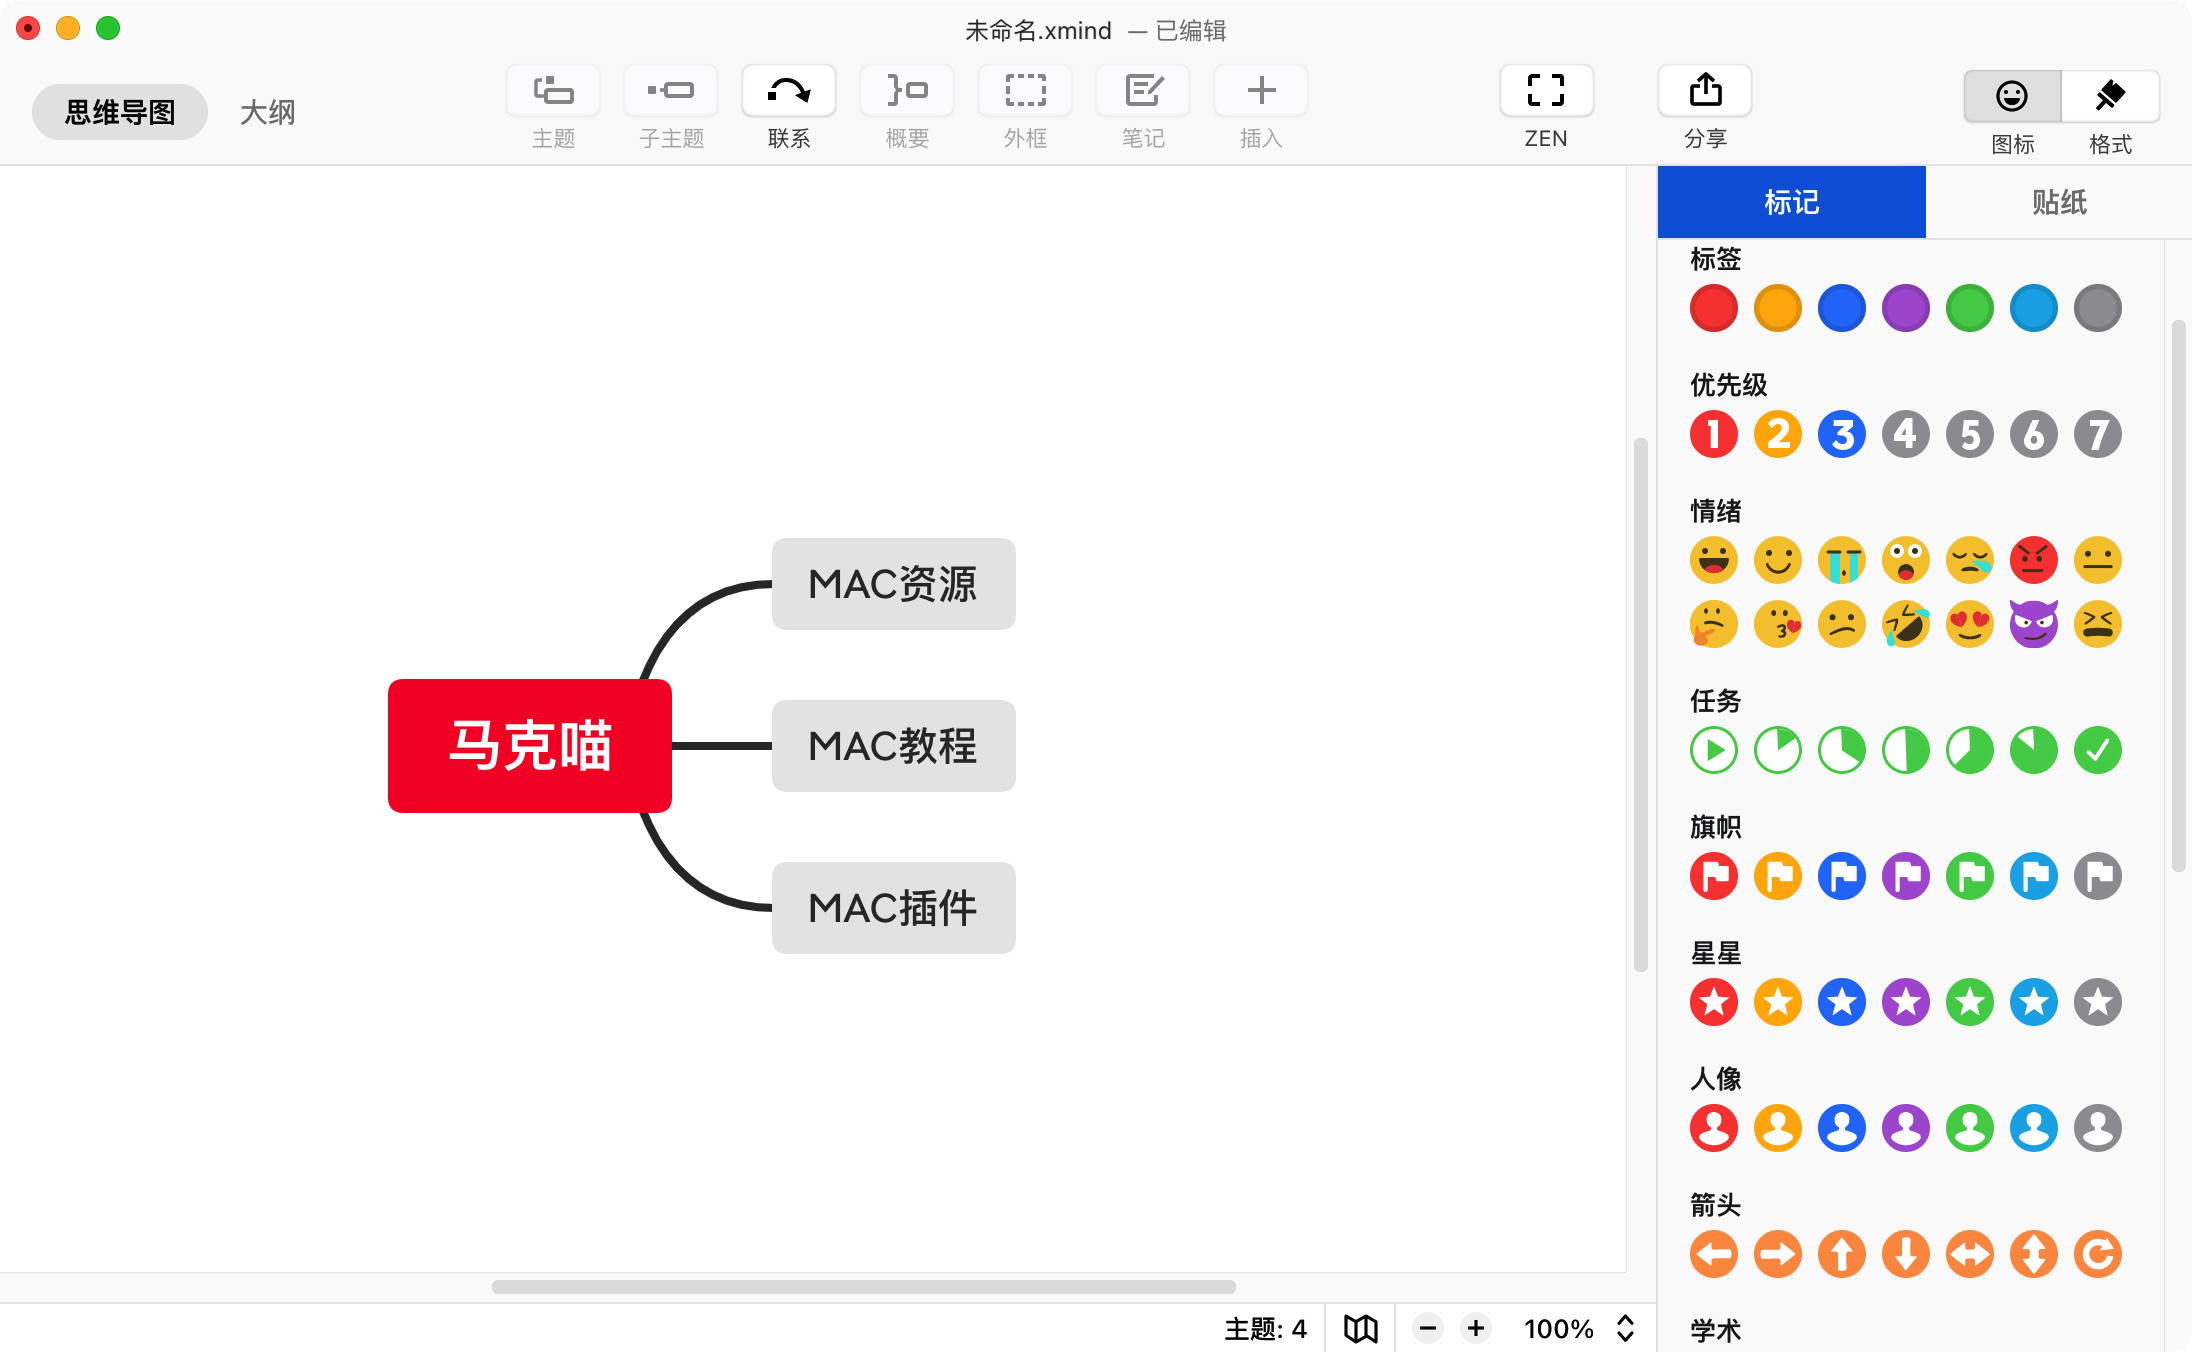Viewport: 2192px width, 1352px height.
Task: Switch to 大纲 outline view
Action: (267, 112)
